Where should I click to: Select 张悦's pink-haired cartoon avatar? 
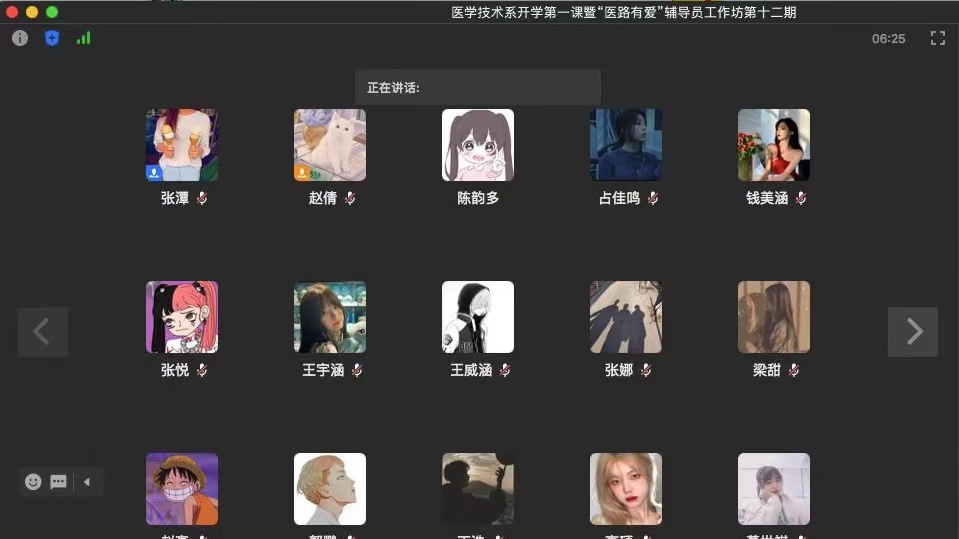(x=182, y=317)
